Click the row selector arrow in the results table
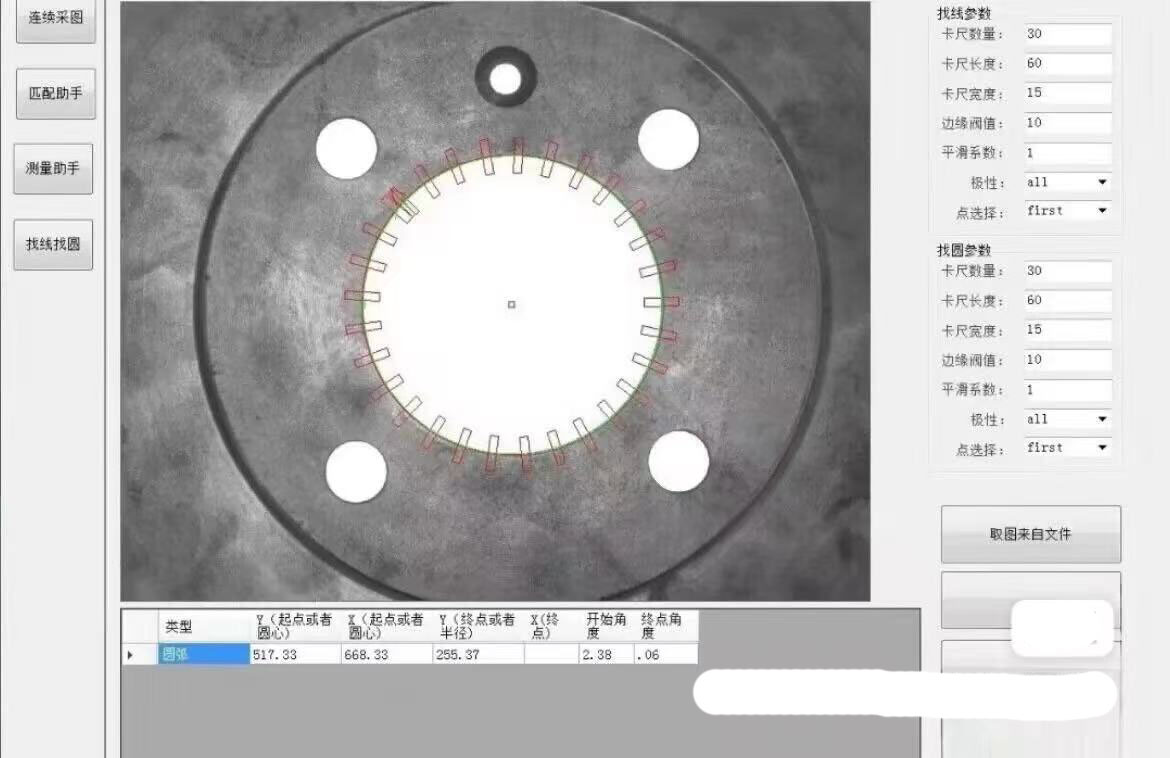Viewport: 1170px width, 758px height. pyautogui.click(x=130, y=655)
